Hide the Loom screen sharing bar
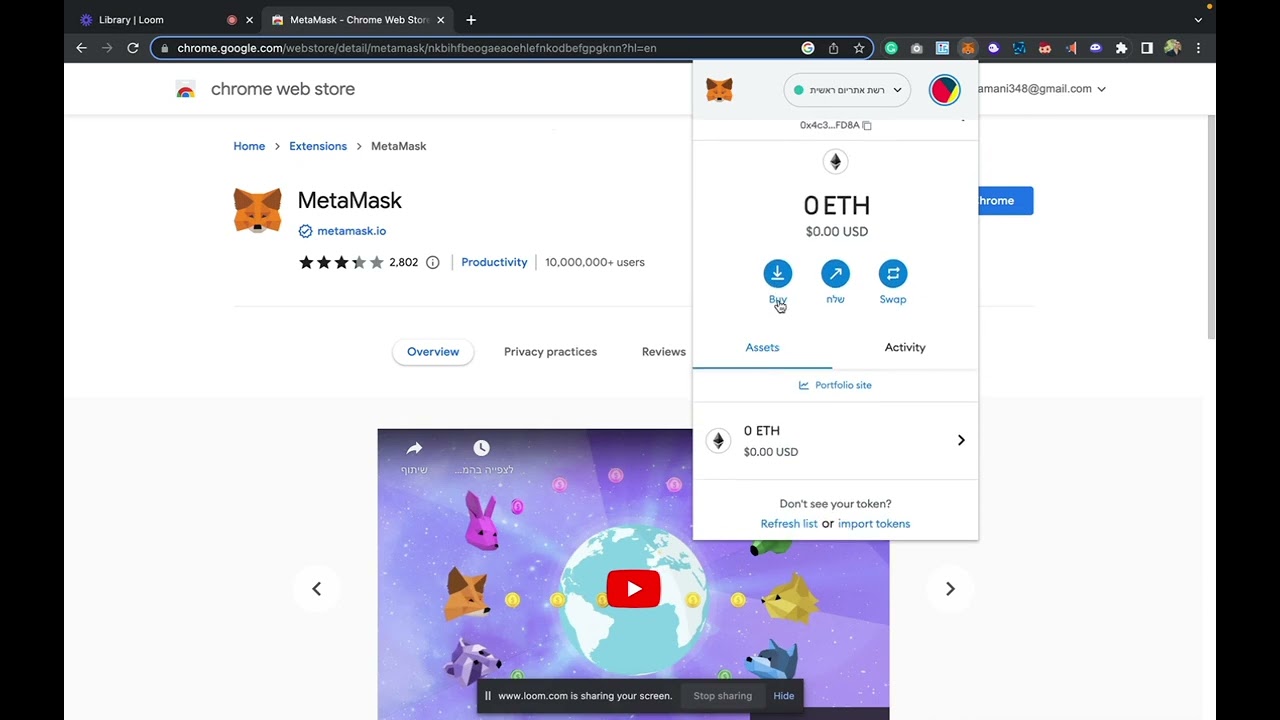This screenshot has width=1280, height=720. (784, 696)
